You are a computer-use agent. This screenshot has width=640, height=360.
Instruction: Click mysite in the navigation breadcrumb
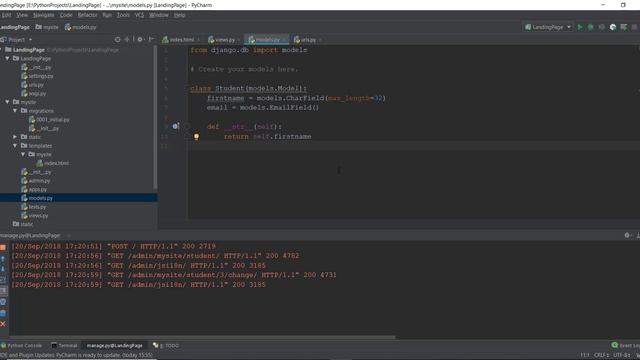pos(47,27)
